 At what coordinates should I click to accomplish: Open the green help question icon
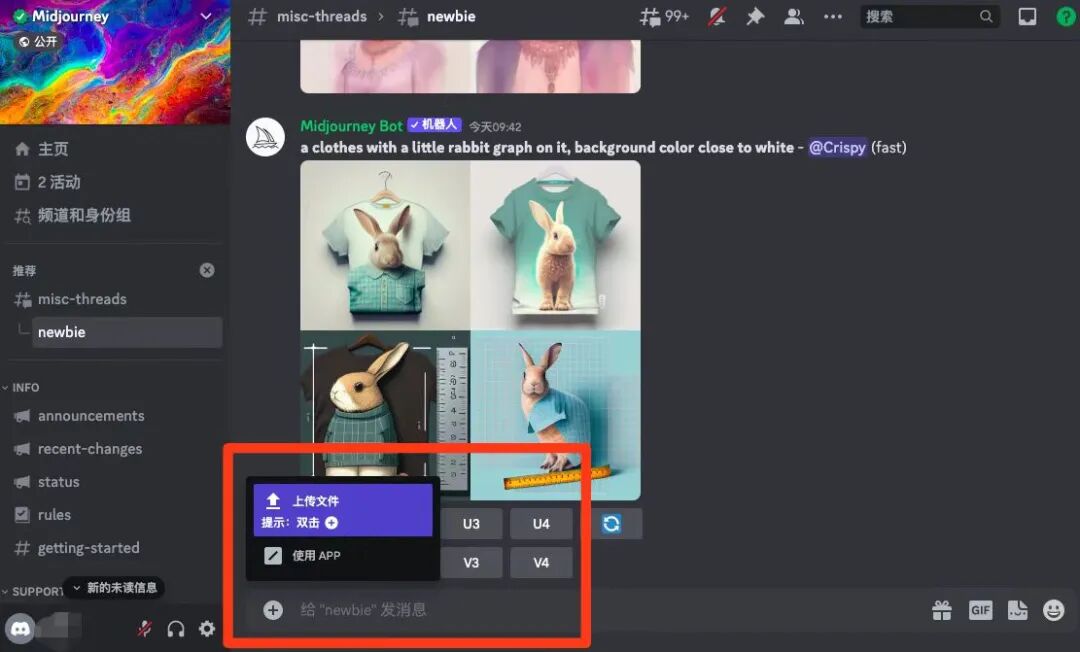pyautogui.click(x=1066, y=17)
